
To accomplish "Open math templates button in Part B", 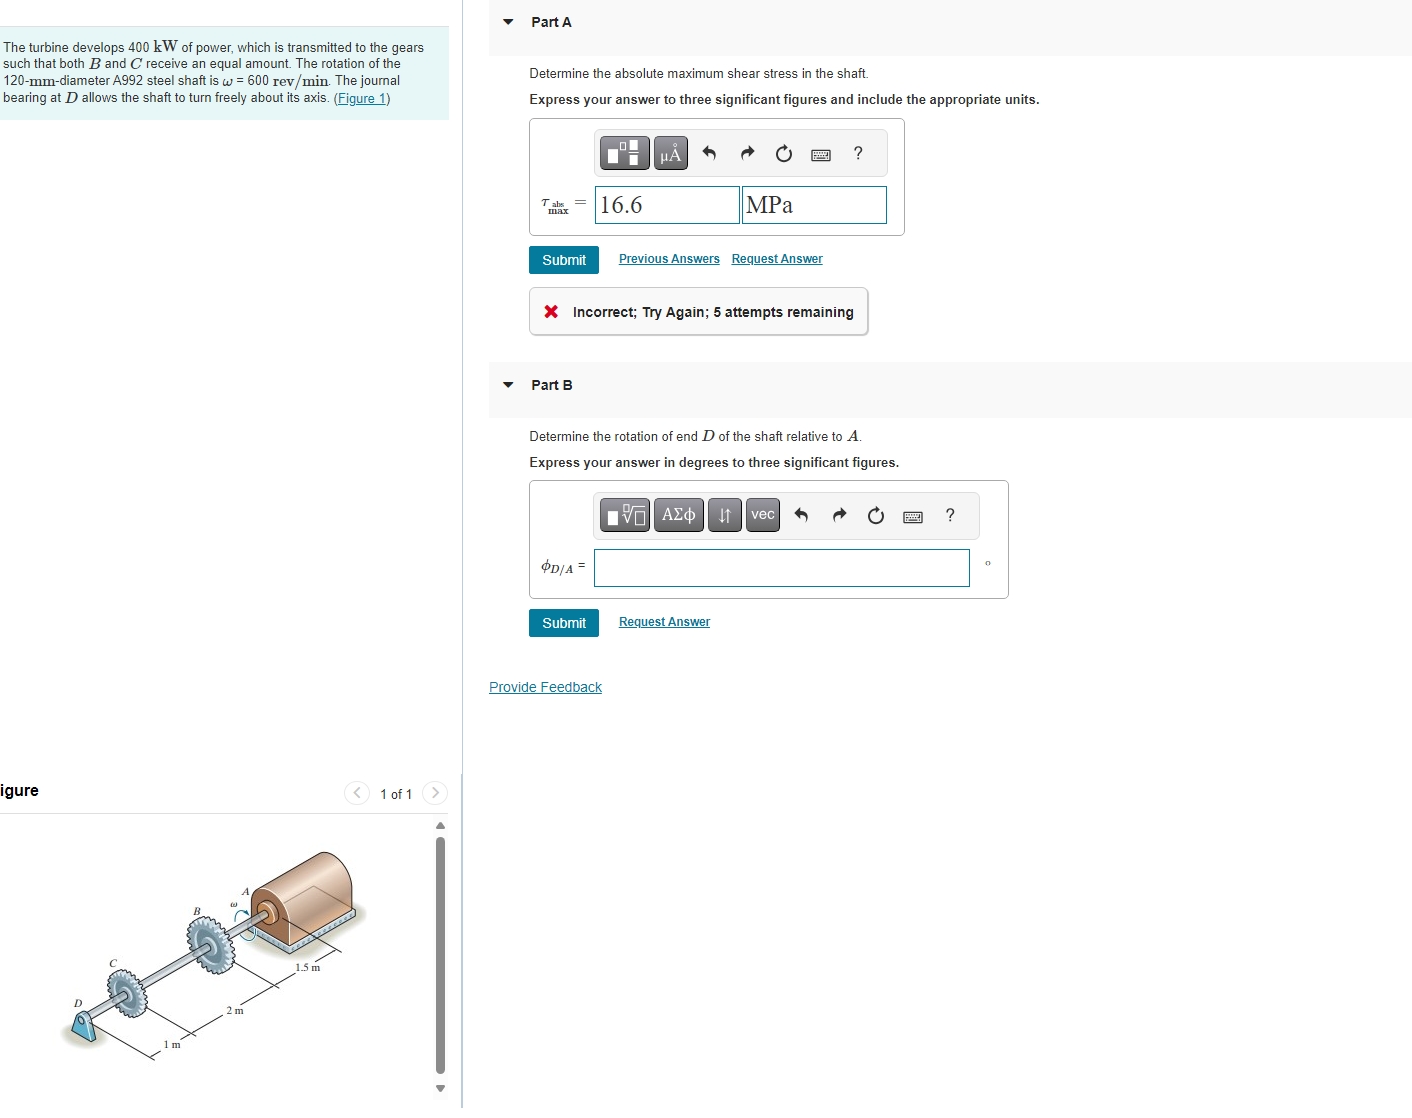I will [x=625, y=515].
